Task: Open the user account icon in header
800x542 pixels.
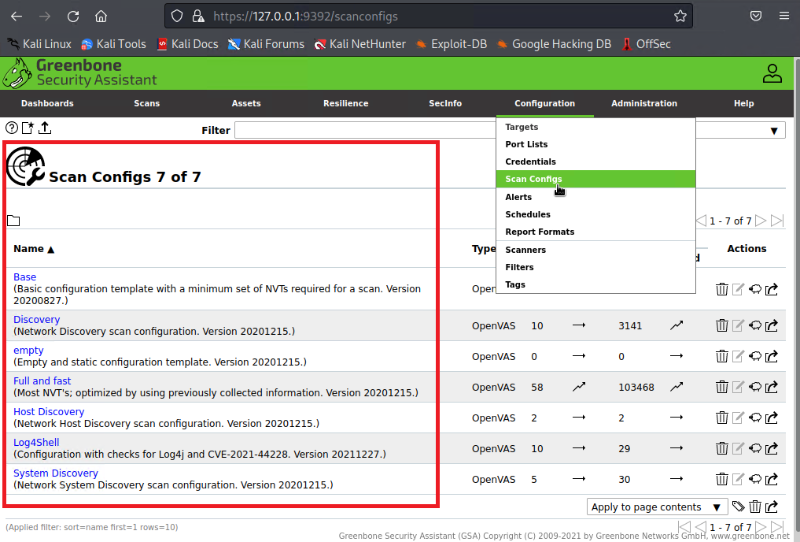Action: (x=772, y=73)
